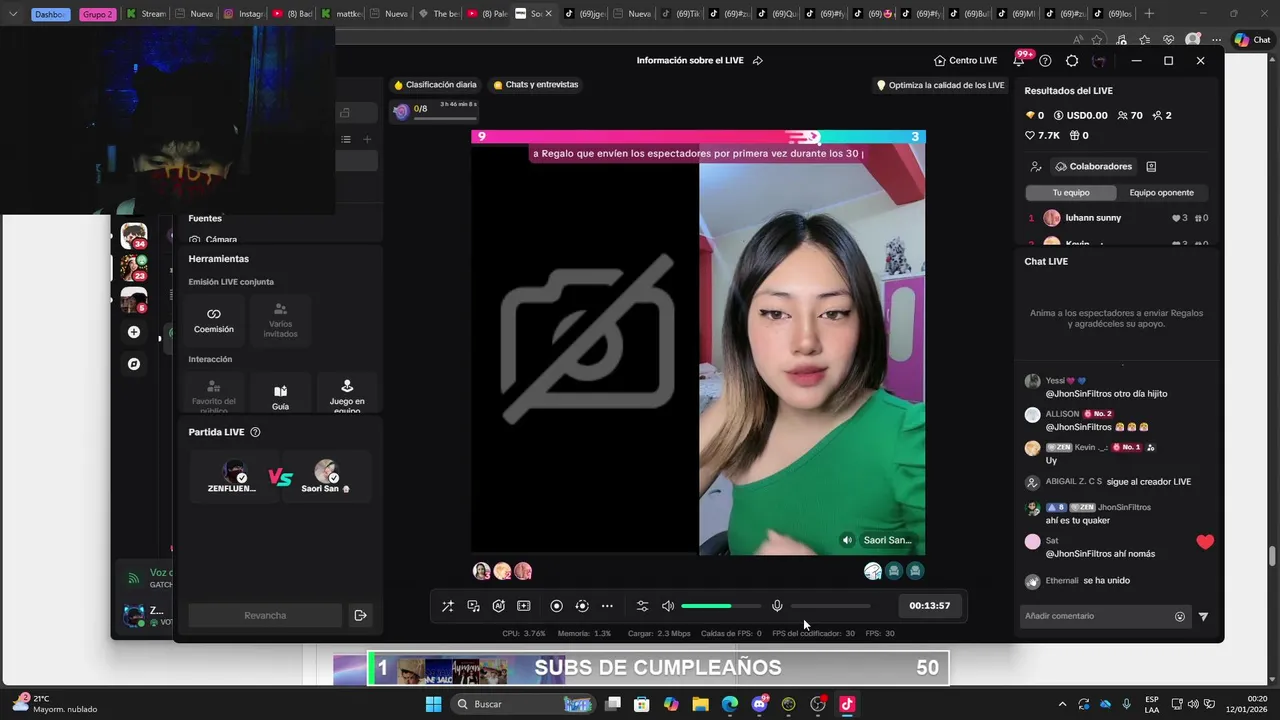1280x720 pixels.
Task: Click the SUBS DE CUMPLEAÑOS goal banner
Action: pos(658,668)
